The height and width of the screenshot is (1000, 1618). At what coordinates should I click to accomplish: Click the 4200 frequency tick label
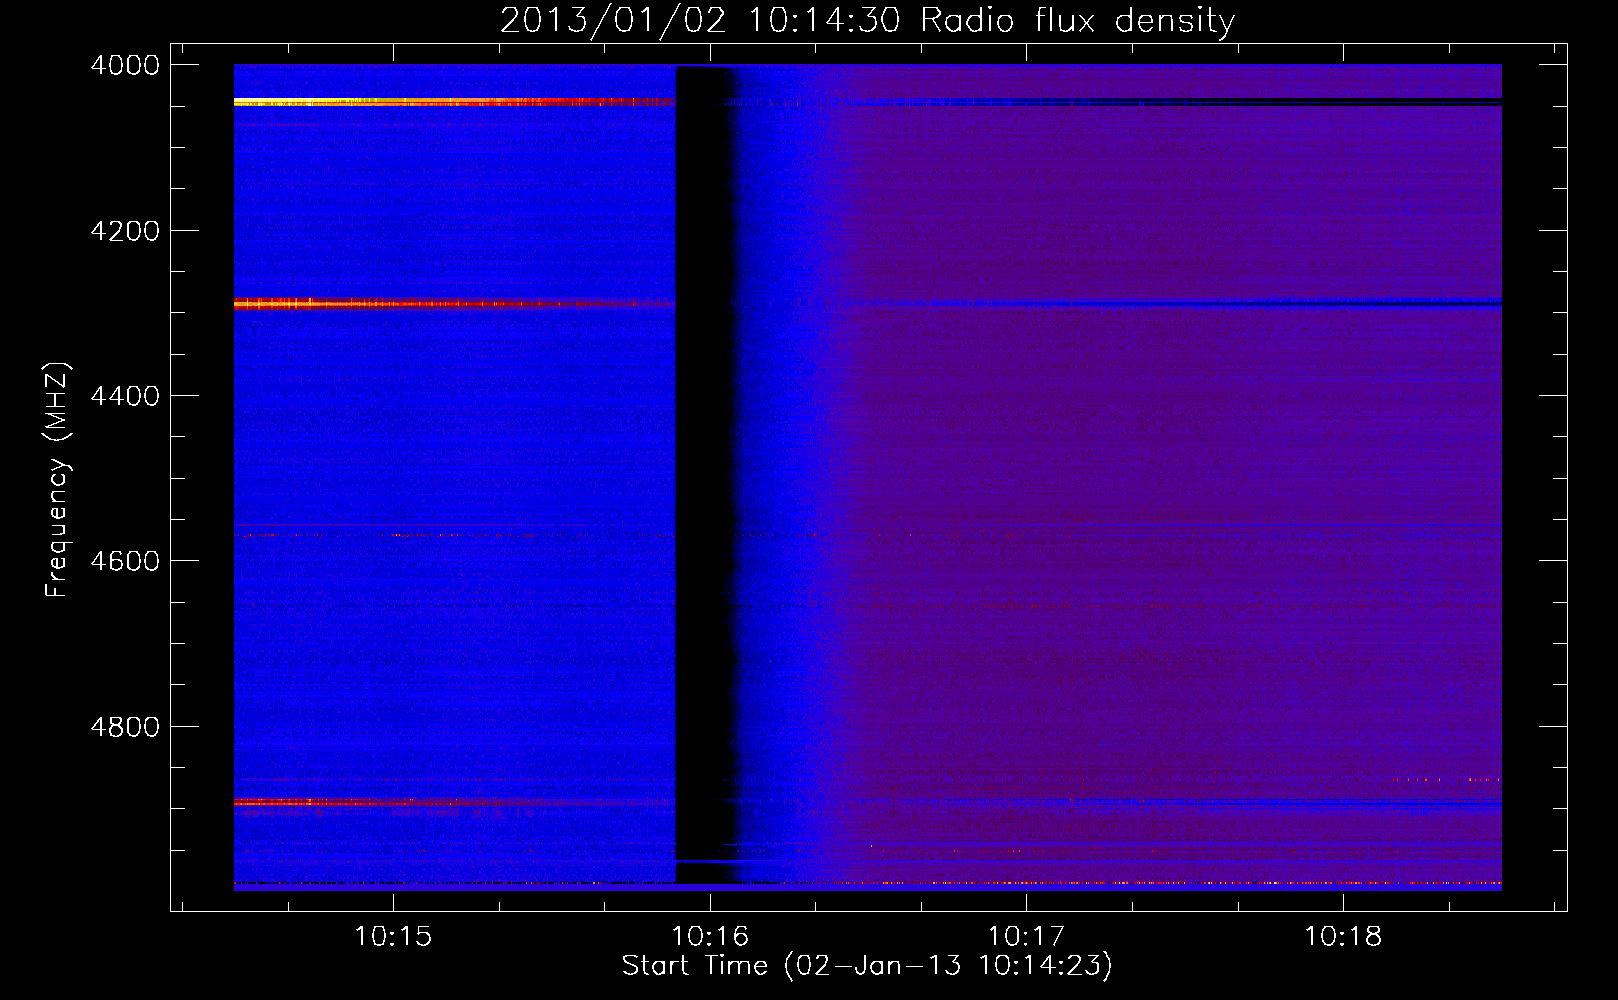coord(125,231)
